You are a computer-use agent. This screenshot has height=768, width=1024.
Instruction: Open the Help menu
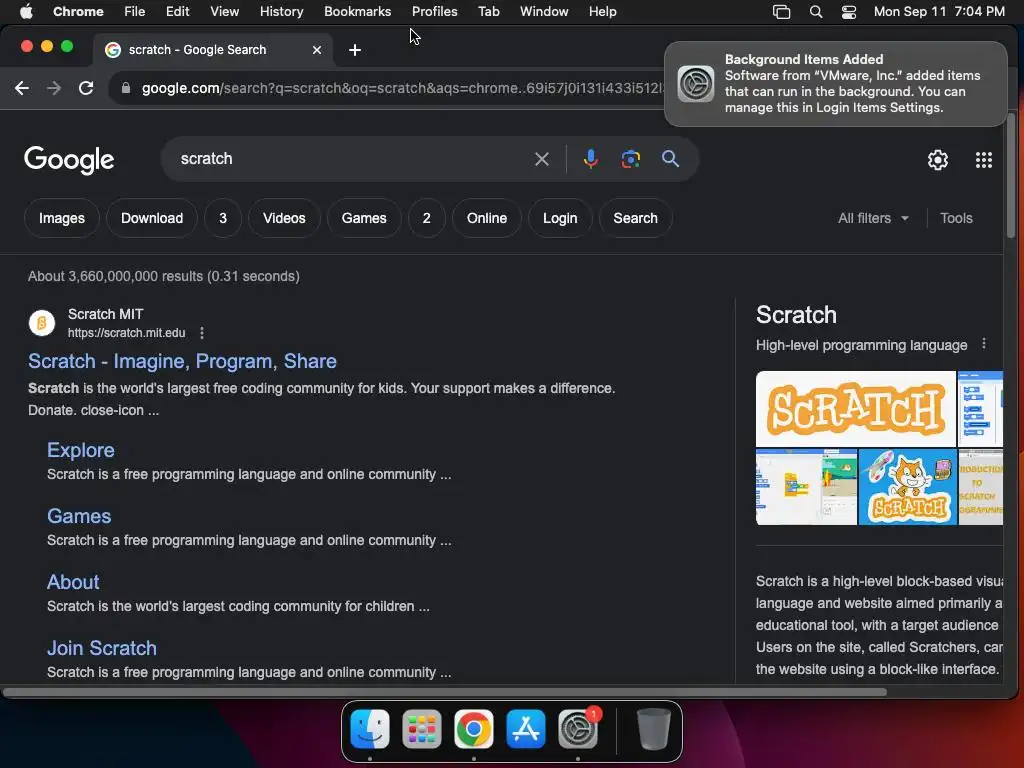point(602,11)
